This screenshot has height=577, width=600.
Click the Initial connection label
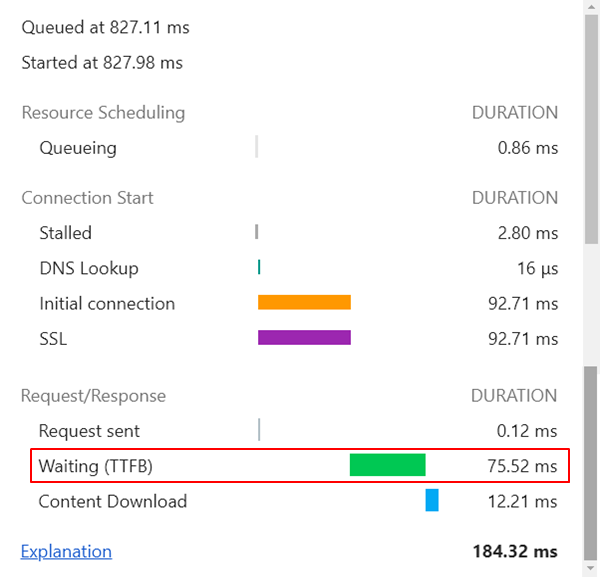pyautogui.click(x=107, y=303)
